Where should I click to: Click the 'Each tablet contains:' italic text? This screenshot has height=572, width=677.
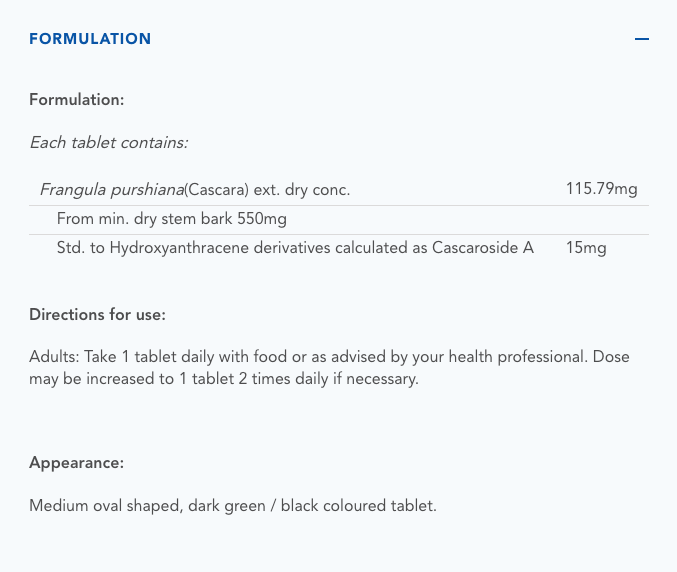108,142
